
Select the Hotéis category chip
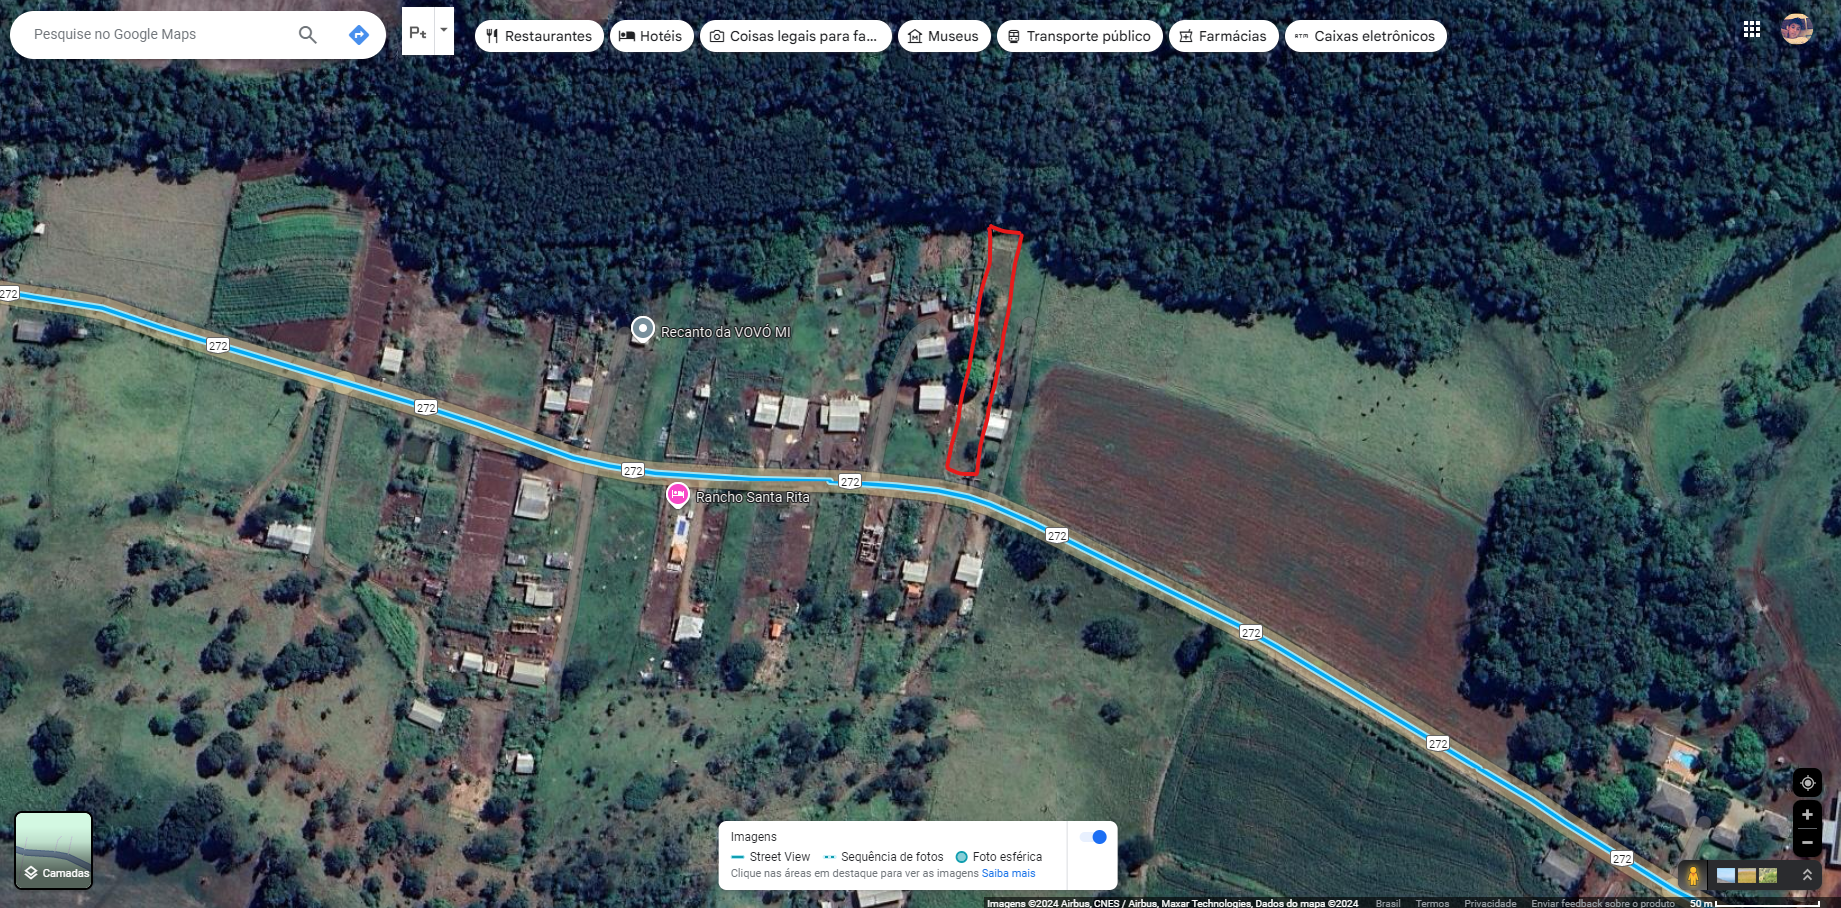click(651, 36)
